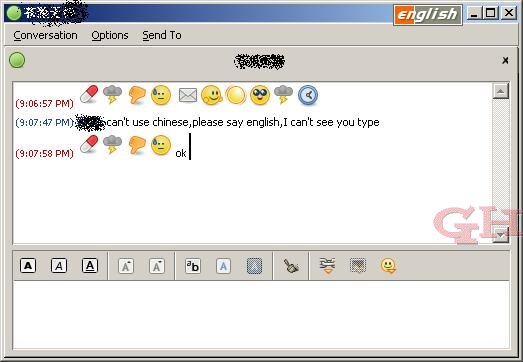The width and height of the screenshot is (523, 362).
Task: Reset formatting with the brush icon
Action: [x=291, y=266]
